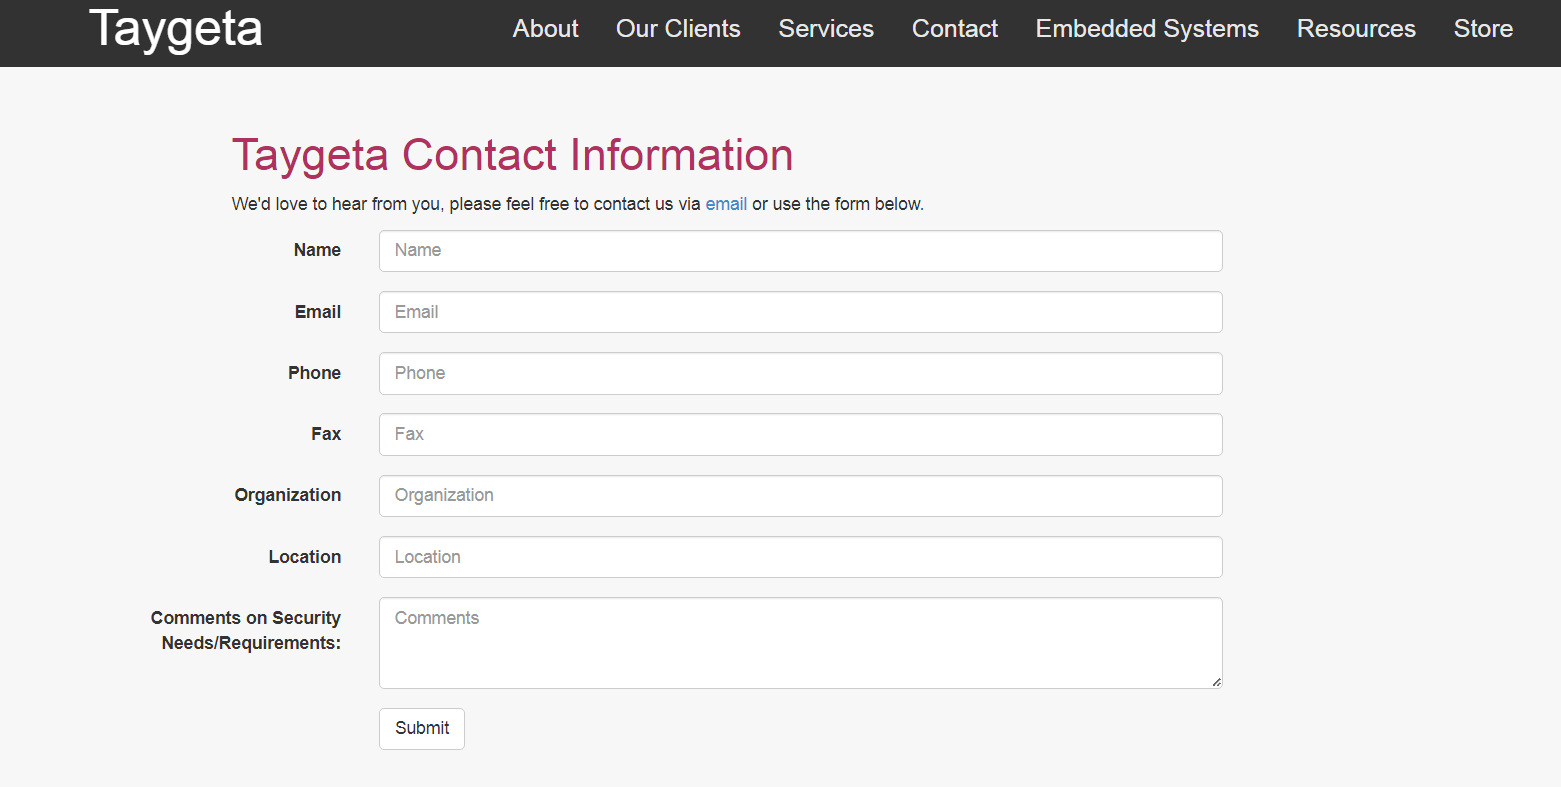Visit the Store navigation link
This screenshot has height=787, width=1561.
[1483, 29]
